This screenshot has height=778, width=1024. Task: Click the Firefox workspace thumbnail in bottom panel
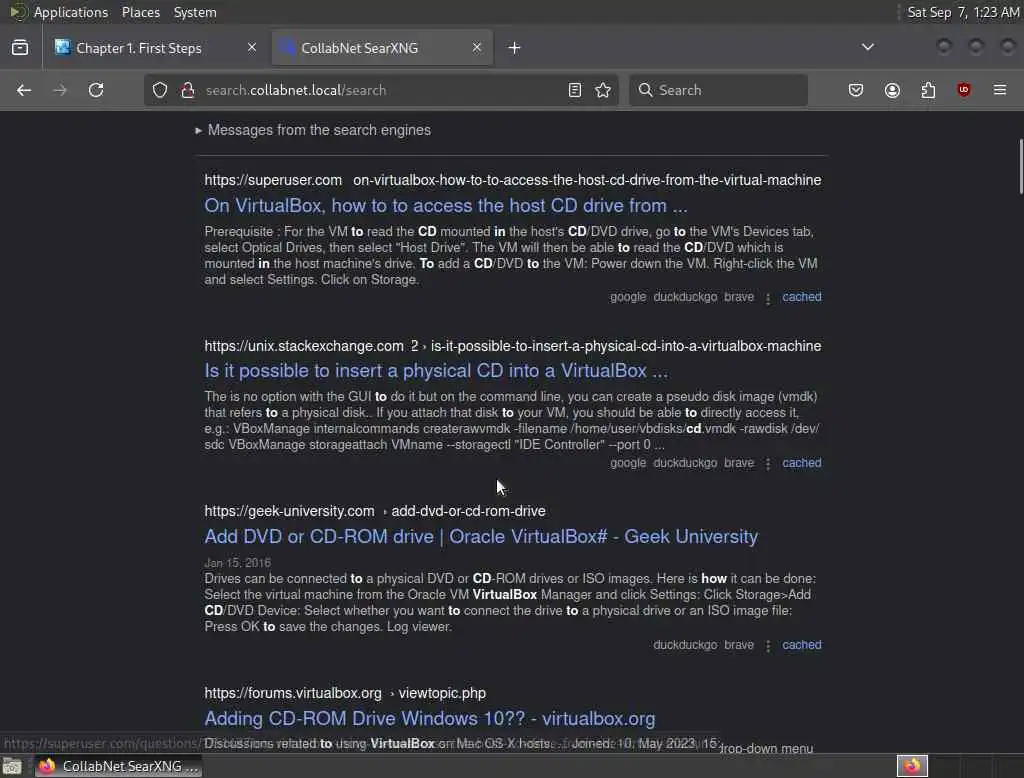coord(912,766)
